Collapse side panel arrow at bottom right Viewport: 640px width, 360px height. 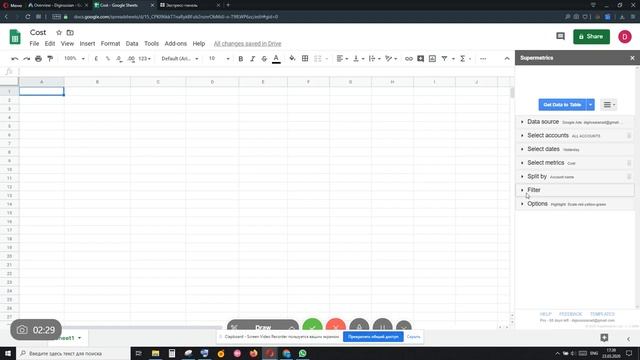pos(629,339)
